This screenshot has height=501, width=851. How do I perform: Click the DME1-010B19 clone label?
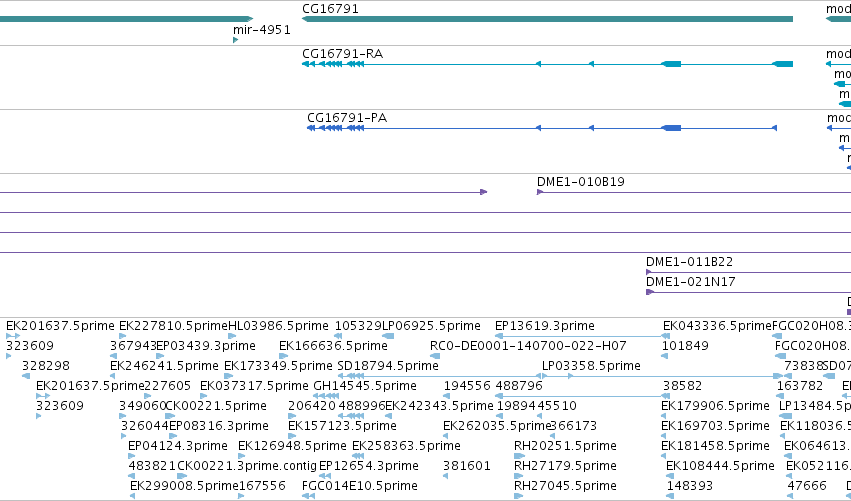tap(581, 182)
